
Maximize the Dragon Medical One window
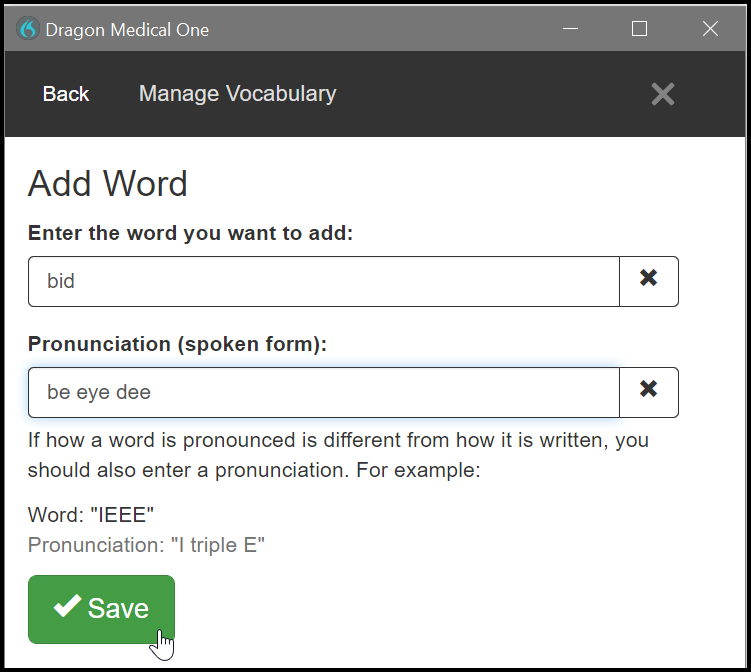click(639, 29)
